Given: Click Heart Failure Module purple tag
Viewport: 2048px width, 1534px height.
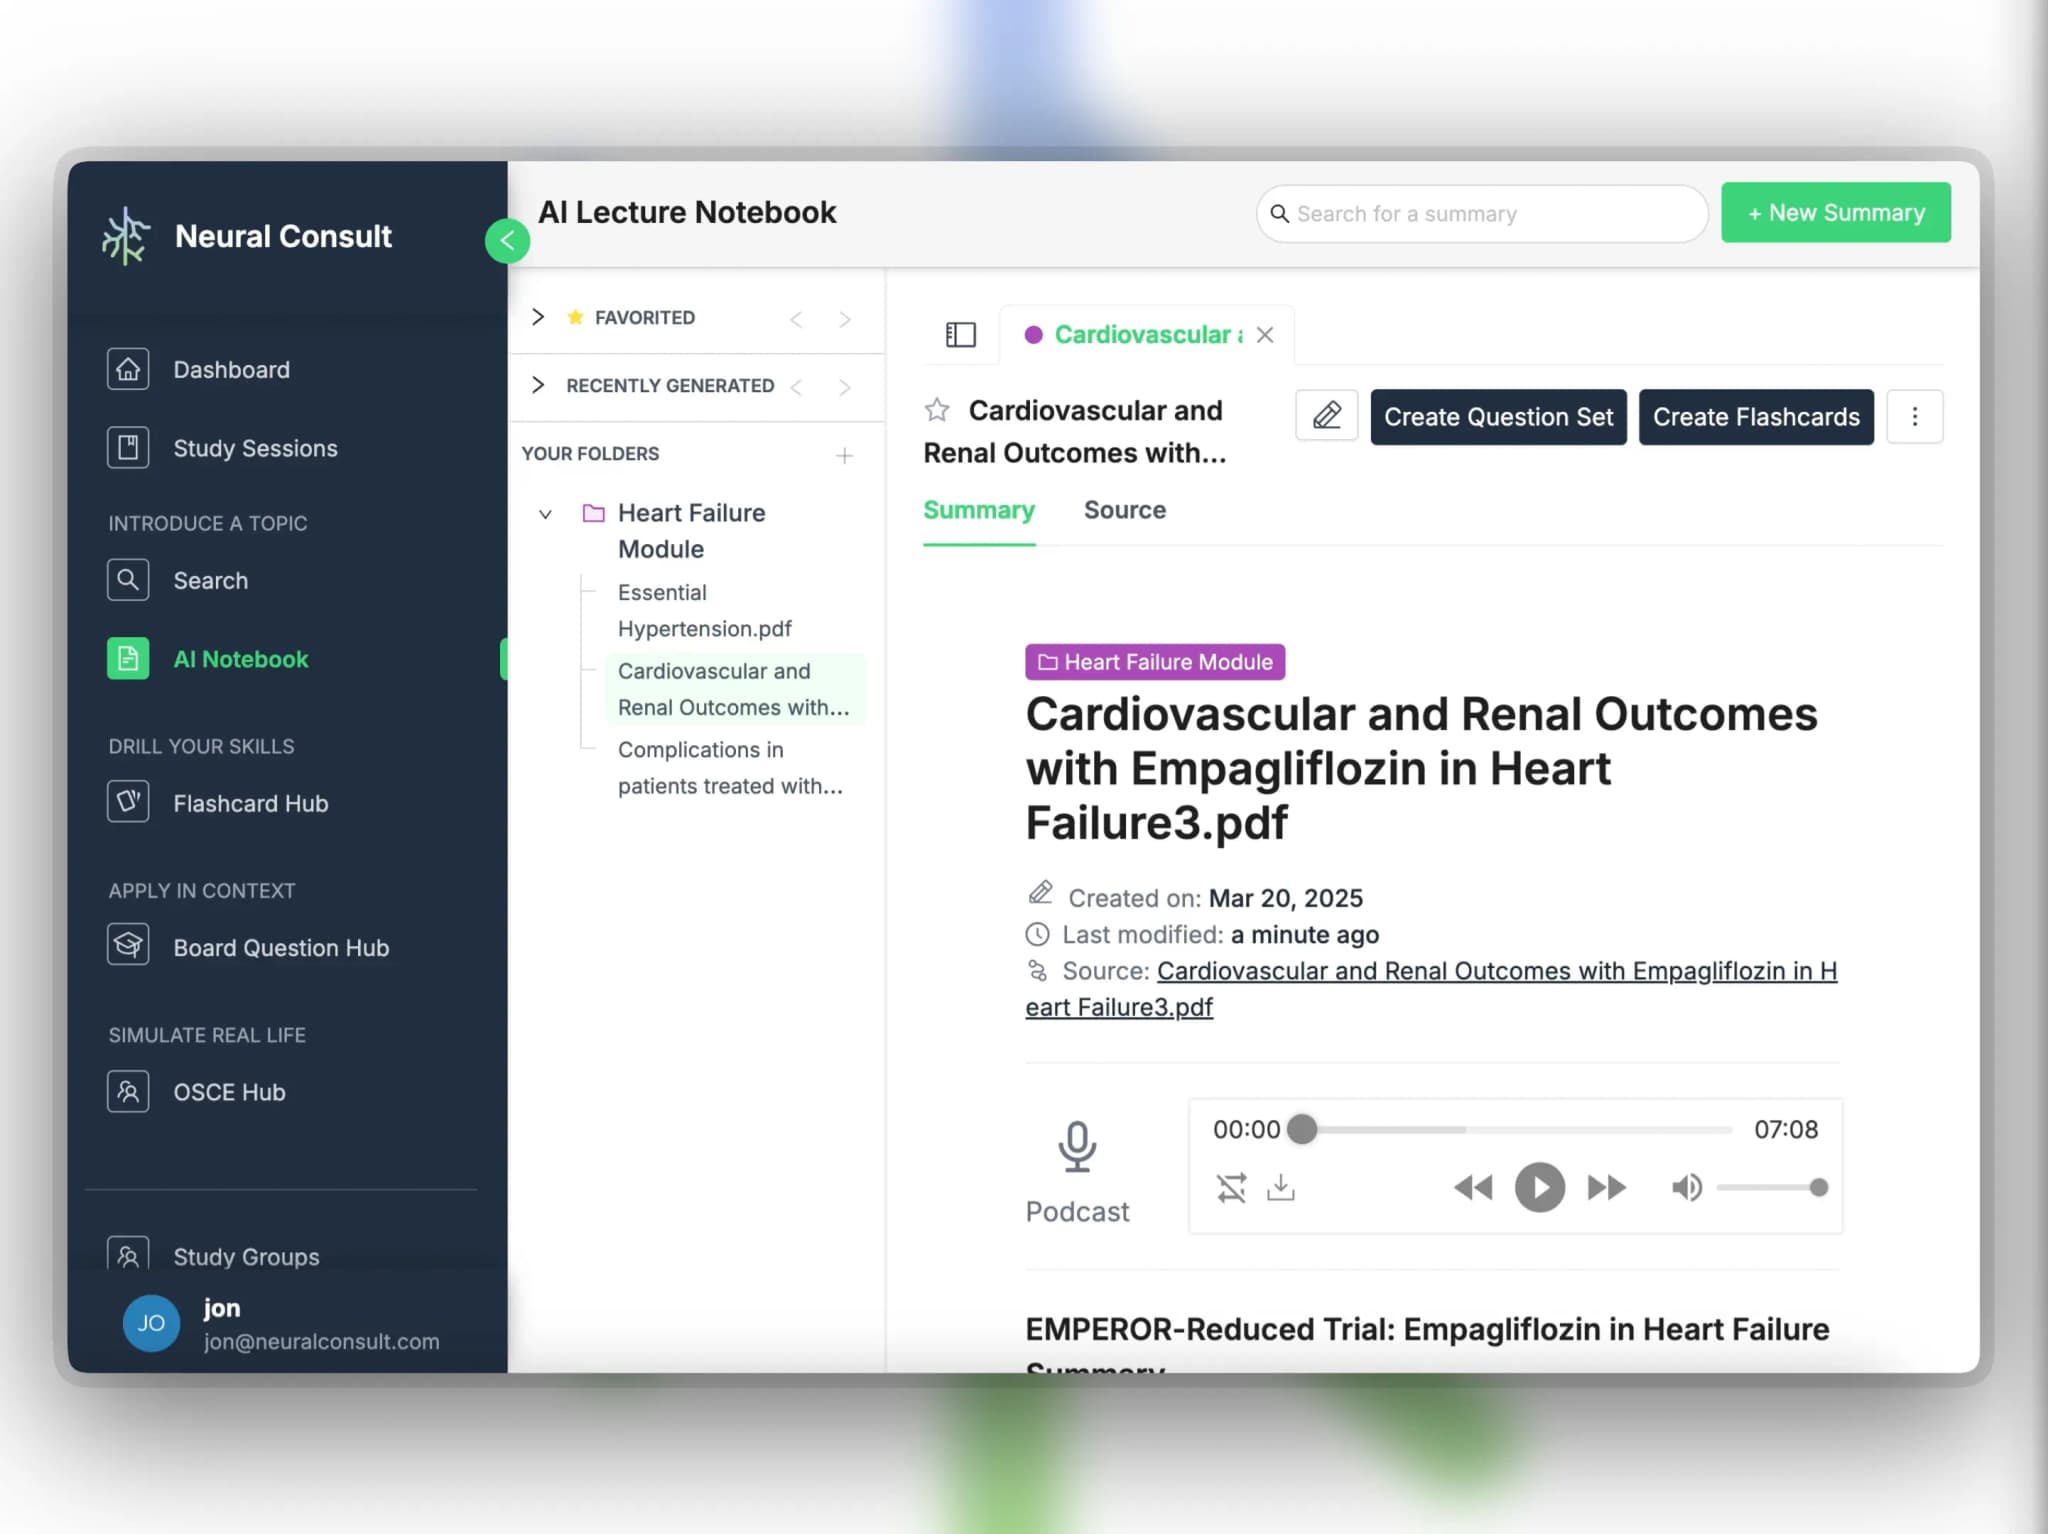Looking at the screenshot, I should point(1155,662).
